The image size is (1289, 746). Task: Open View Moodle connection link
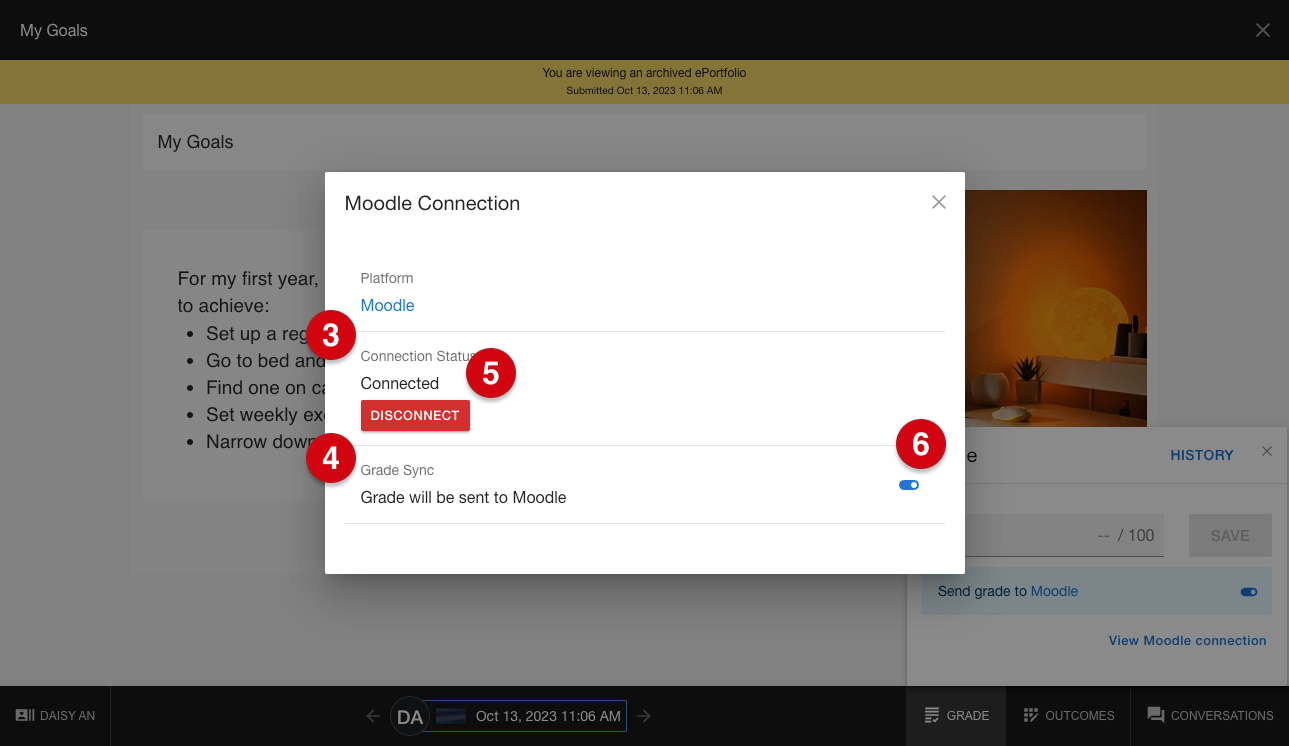(x=1187, y=640)
